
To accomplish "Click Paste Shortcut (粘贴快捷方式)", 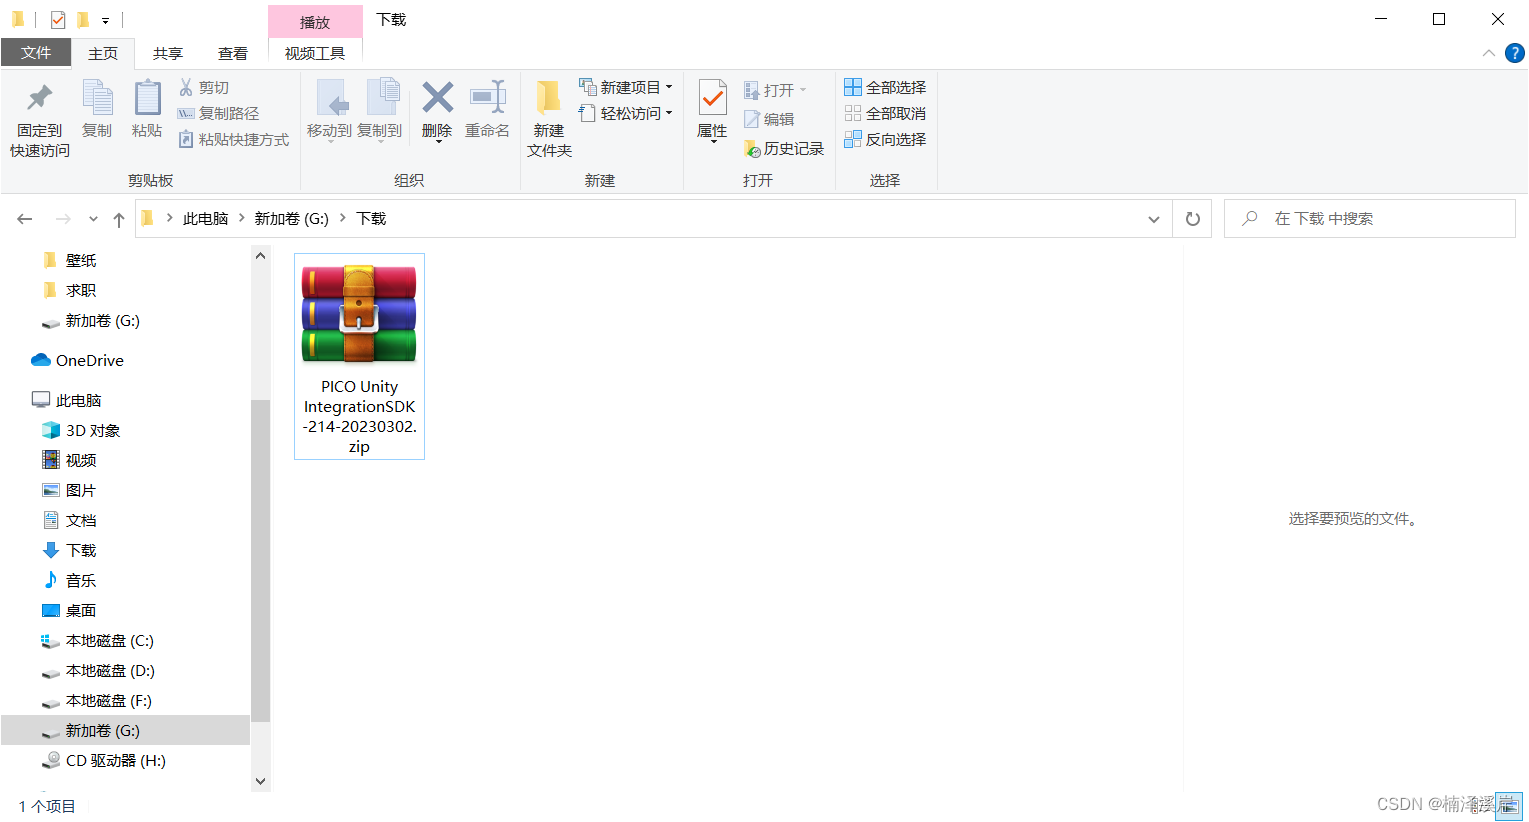I will click(234, 140).
